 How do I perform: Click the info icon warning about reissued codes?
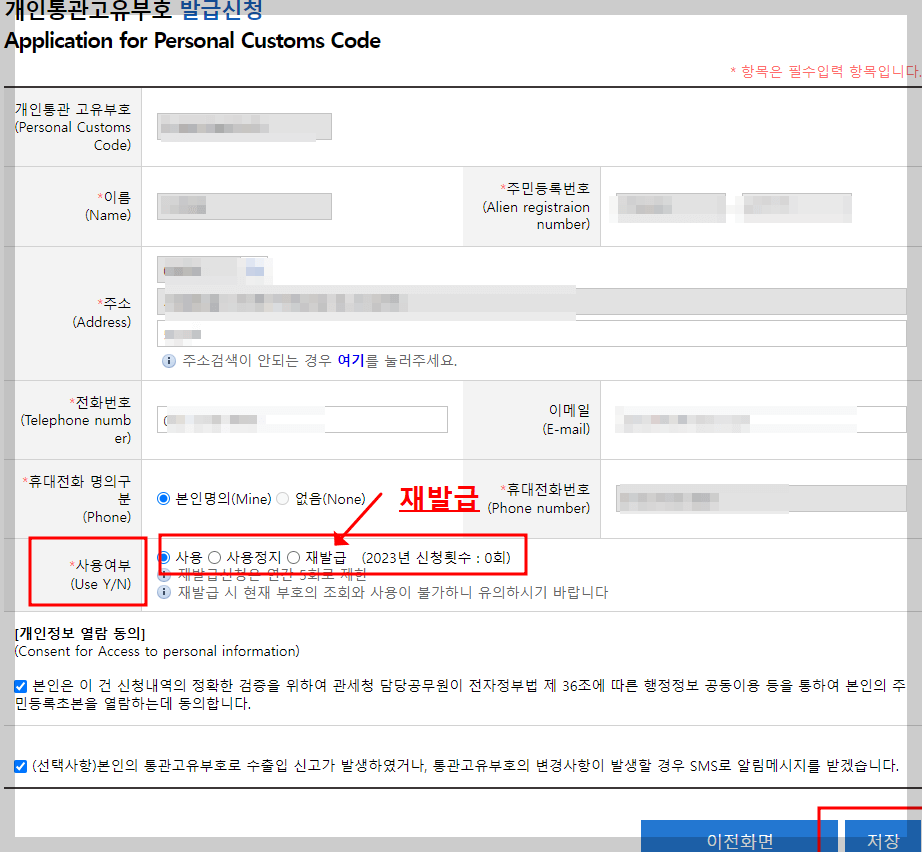pos(162,591)
